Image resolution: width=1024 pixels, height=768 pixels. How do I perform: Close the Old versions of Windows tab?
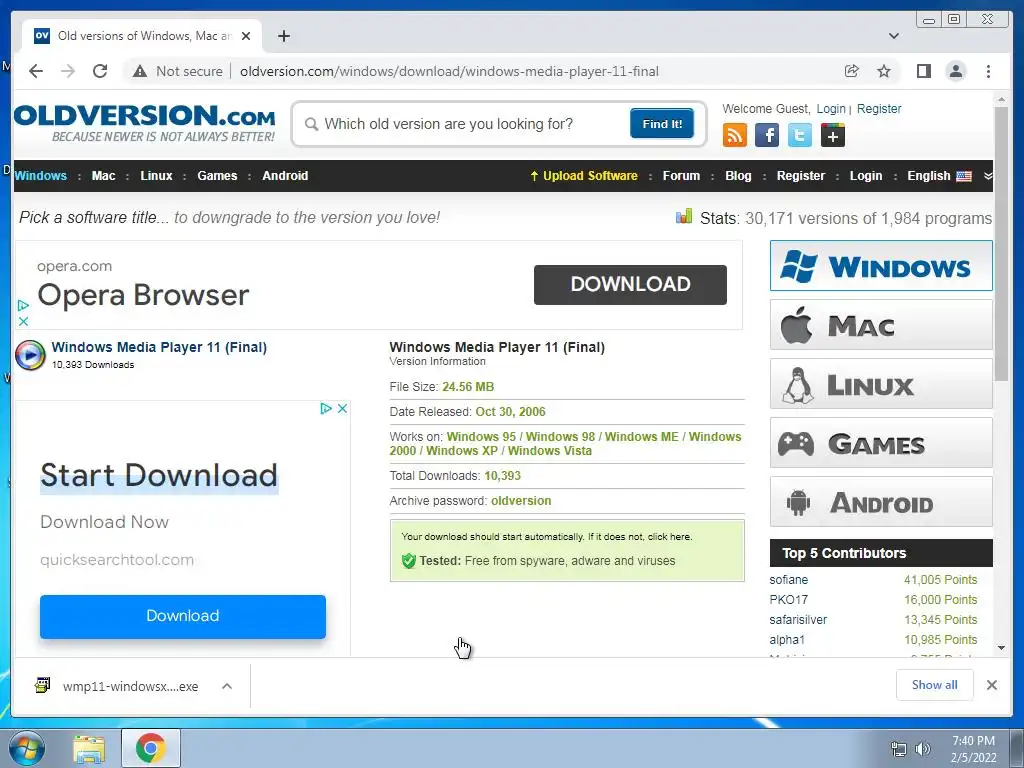246,36
